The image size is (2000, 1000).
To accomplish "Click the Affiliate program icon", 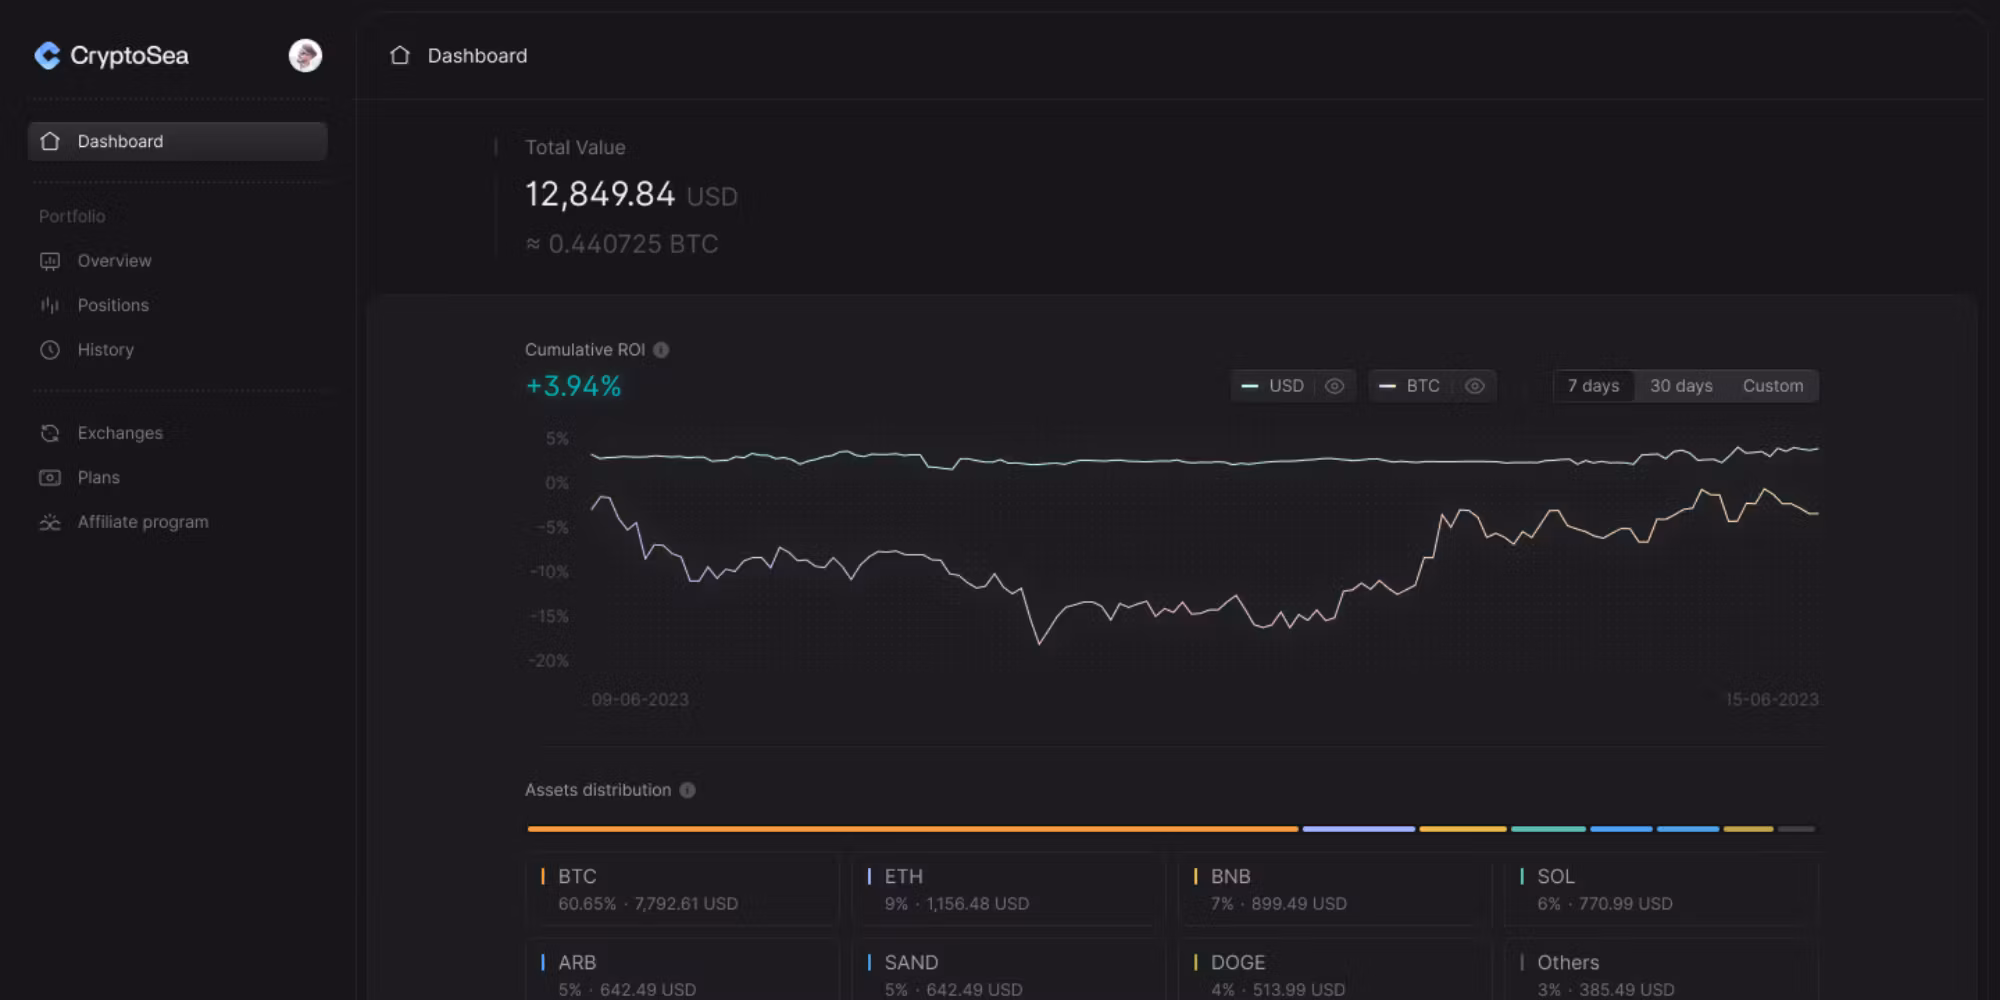I will point(50,522).
